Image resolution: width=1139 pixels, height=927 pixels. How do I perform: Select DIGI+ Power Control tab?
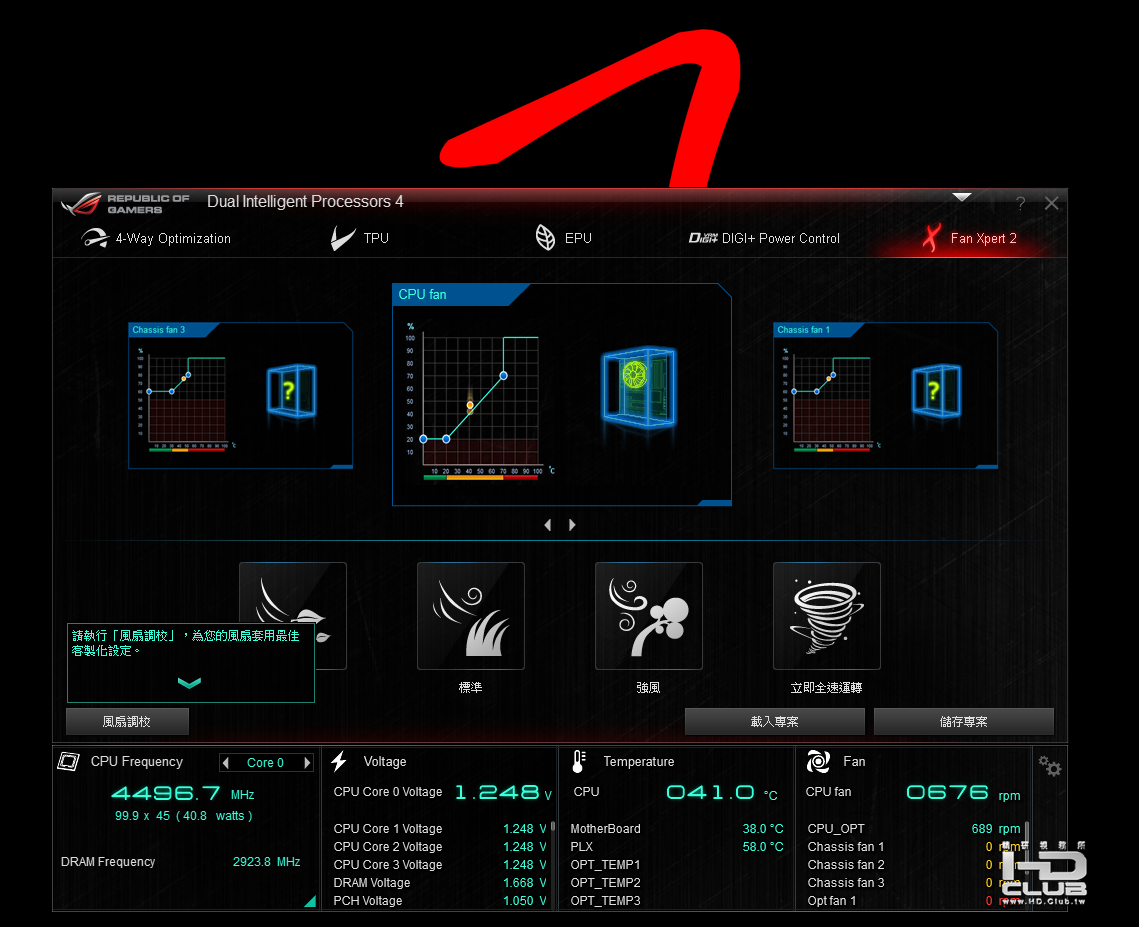764,238
